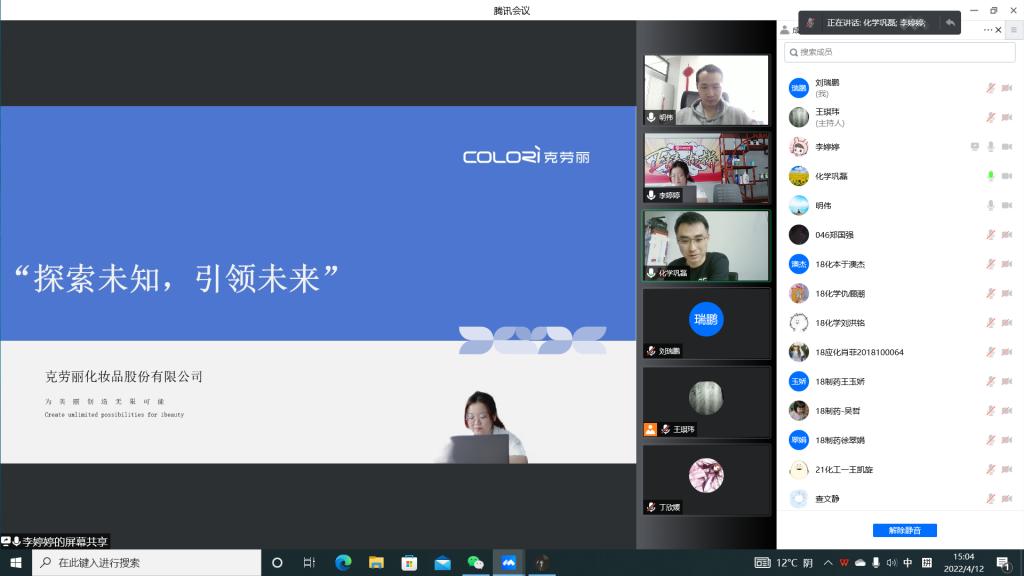The height and width of the screenshot is (576, 1024).
Task: Toggle the green microphone of 化学巩磊
Action: [x=990, y=176]
